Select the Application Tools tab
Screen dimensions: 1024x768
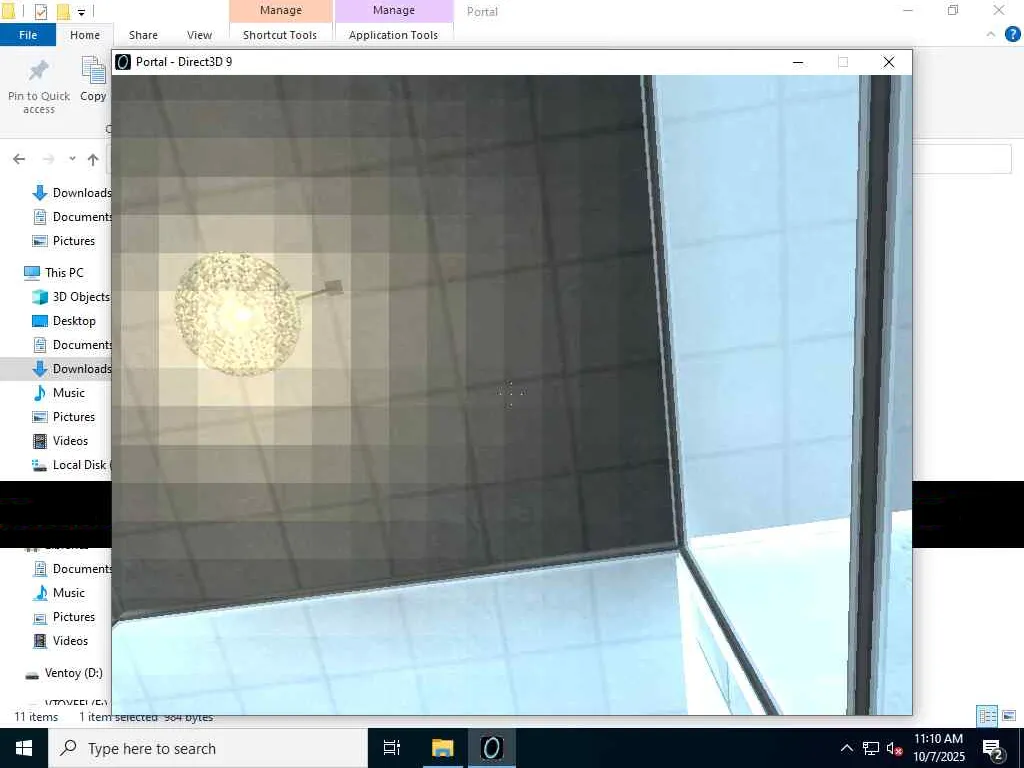393,35
